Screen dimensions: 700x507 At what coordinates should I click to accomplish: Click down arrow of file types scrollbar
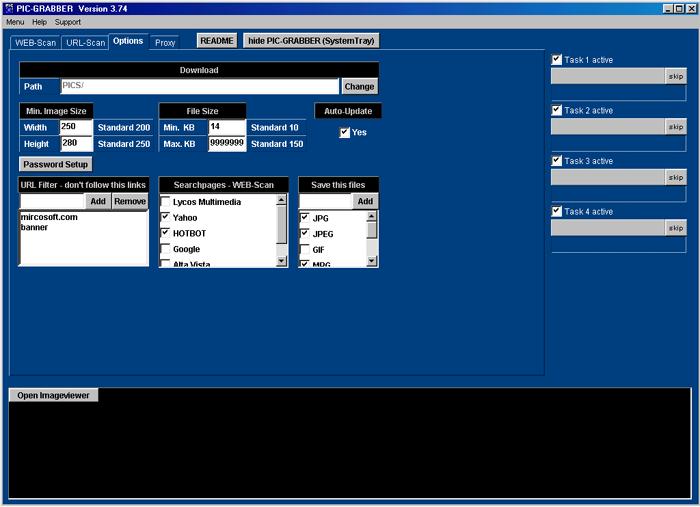(x=371, y=261)
